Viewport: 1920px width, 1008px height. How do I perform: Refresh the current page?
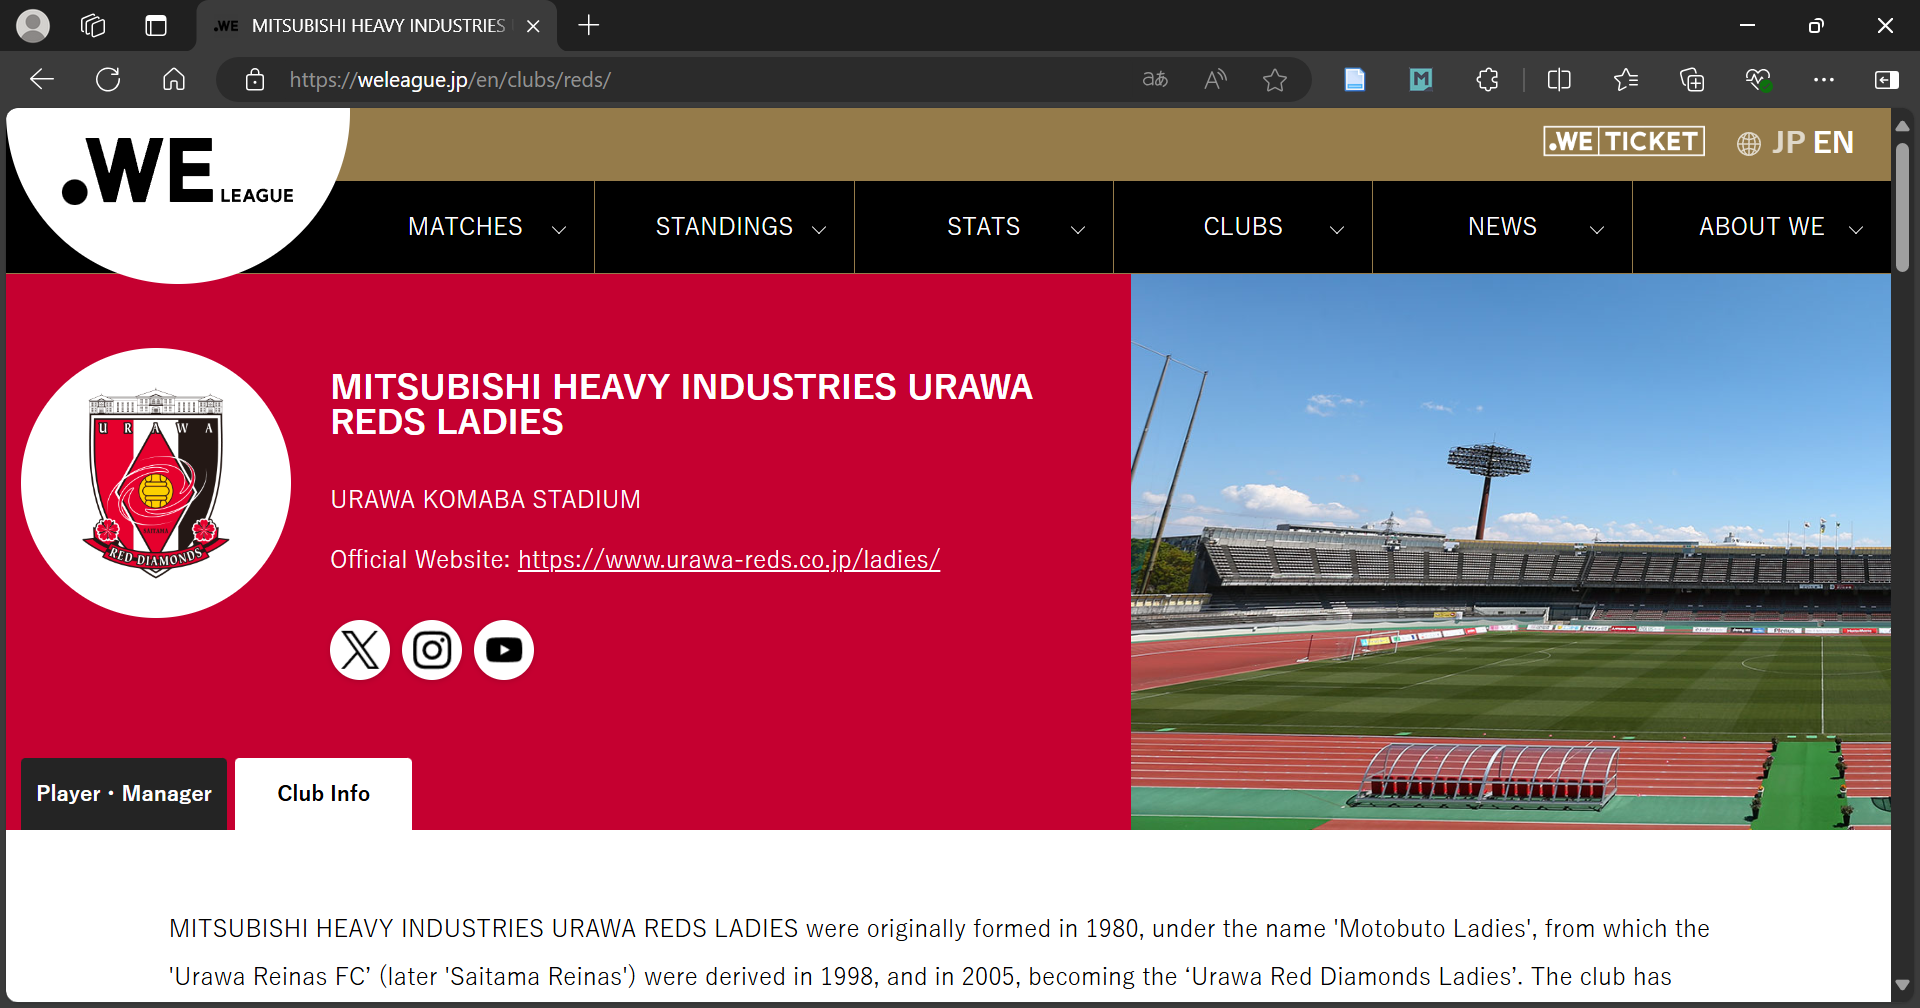click(x=108, y=79)
